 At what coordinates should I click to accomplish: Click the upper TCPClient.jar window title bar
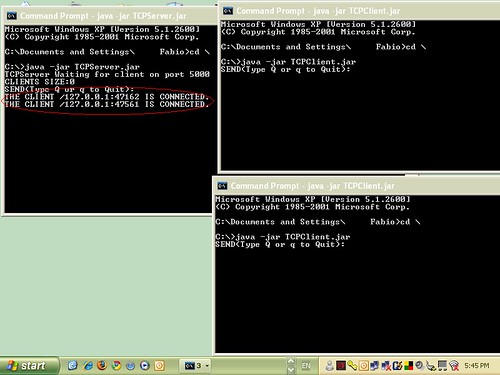[x=360, y=11]
